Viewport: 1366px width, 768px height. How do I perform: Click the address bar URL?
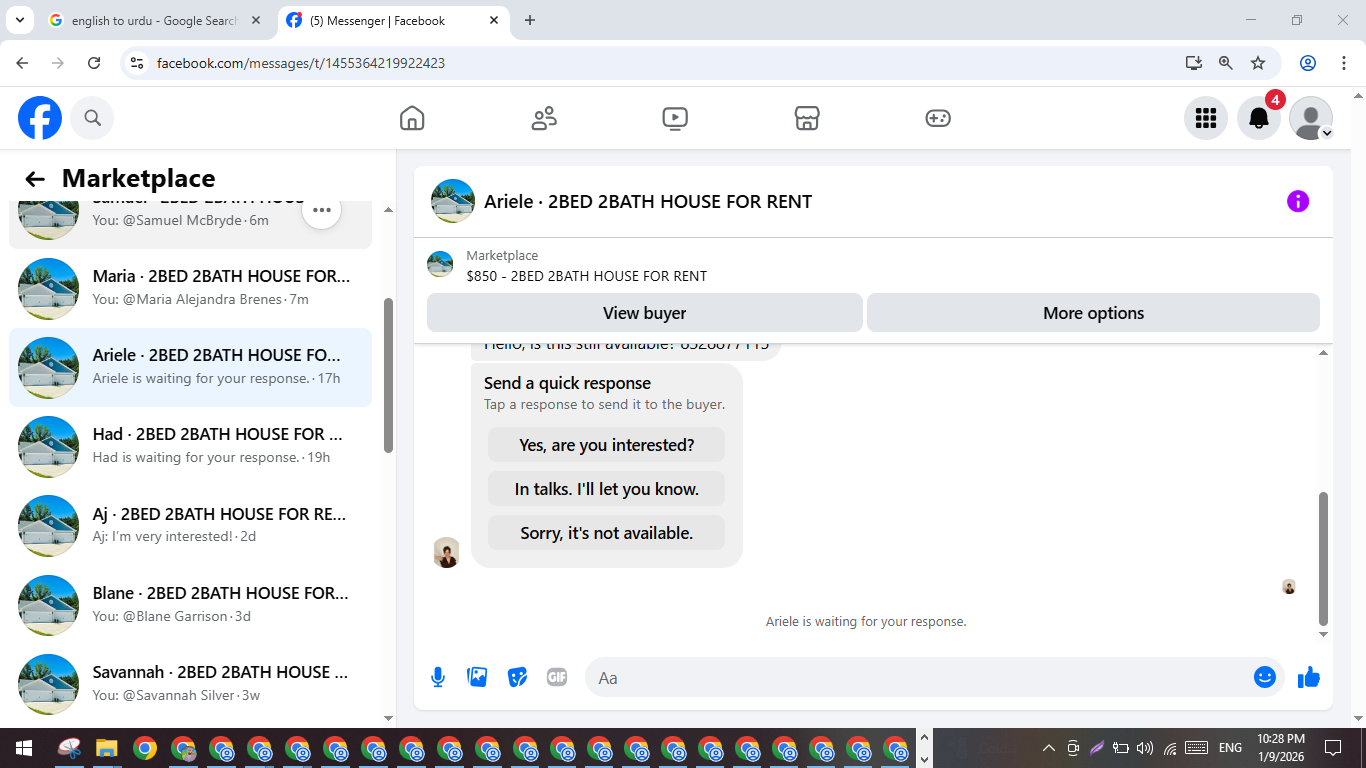pyautogui.click(x=301, y=63)
